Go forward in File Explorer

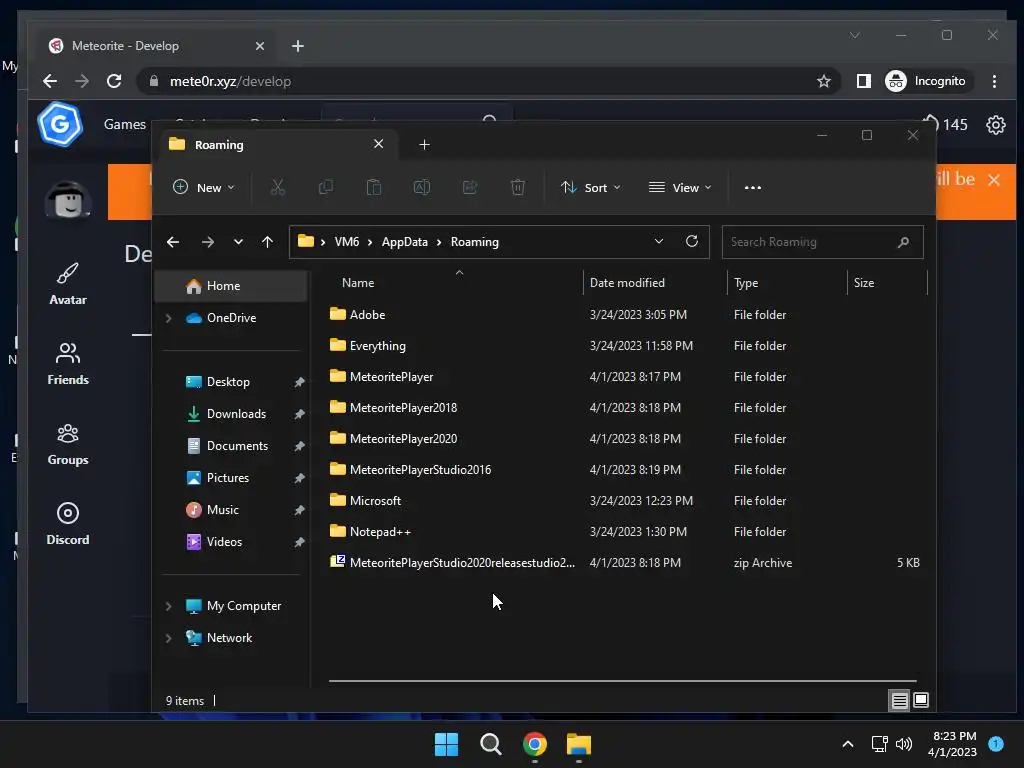208,242
